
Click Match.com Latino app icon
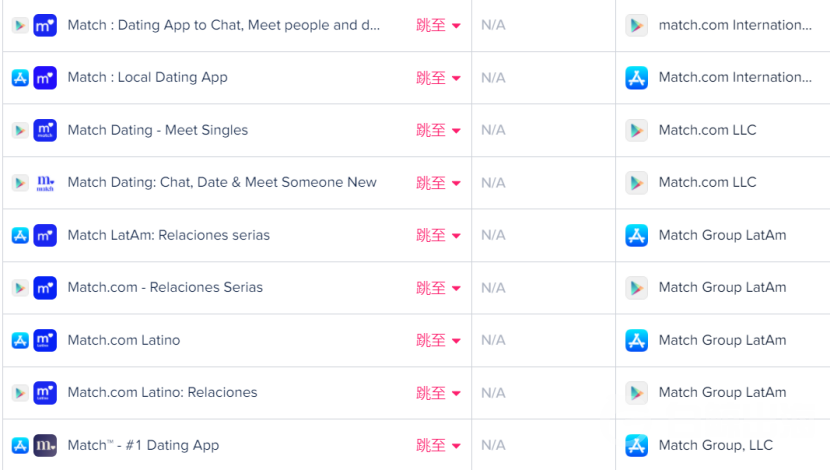tap(45, 340)
